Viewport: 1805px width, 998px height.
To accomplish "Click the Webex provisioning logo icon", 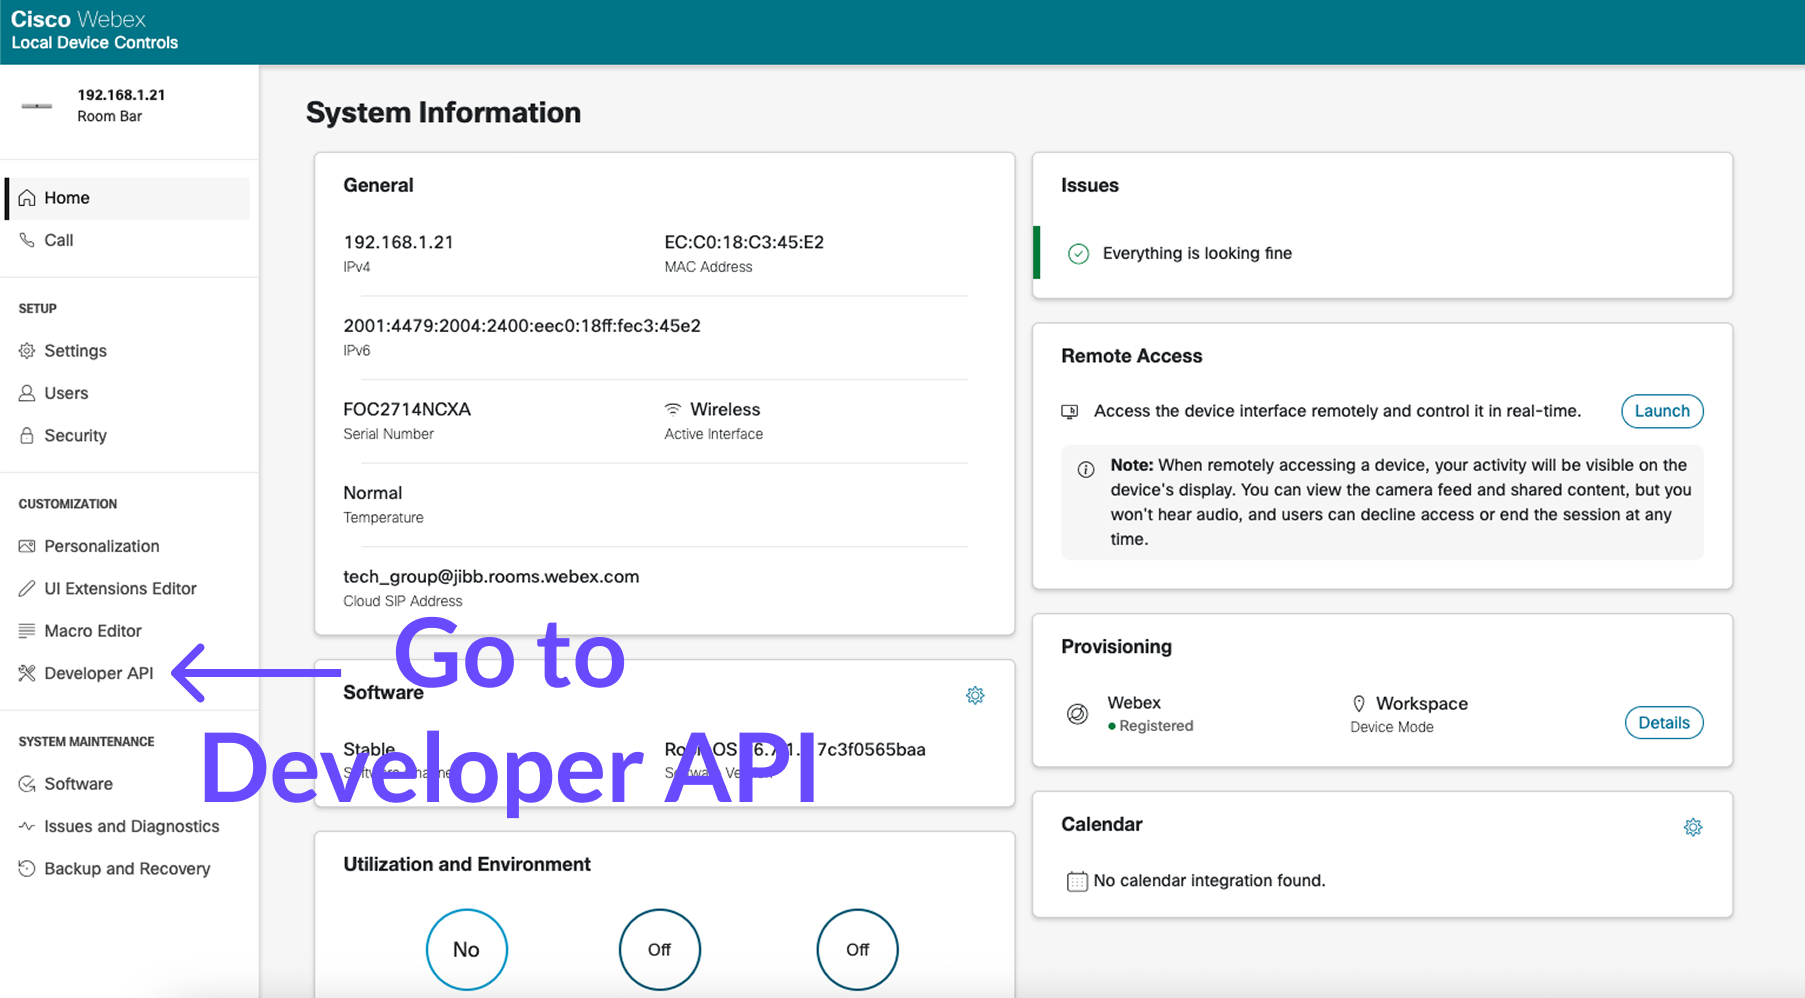I will tap(1077, 714).
